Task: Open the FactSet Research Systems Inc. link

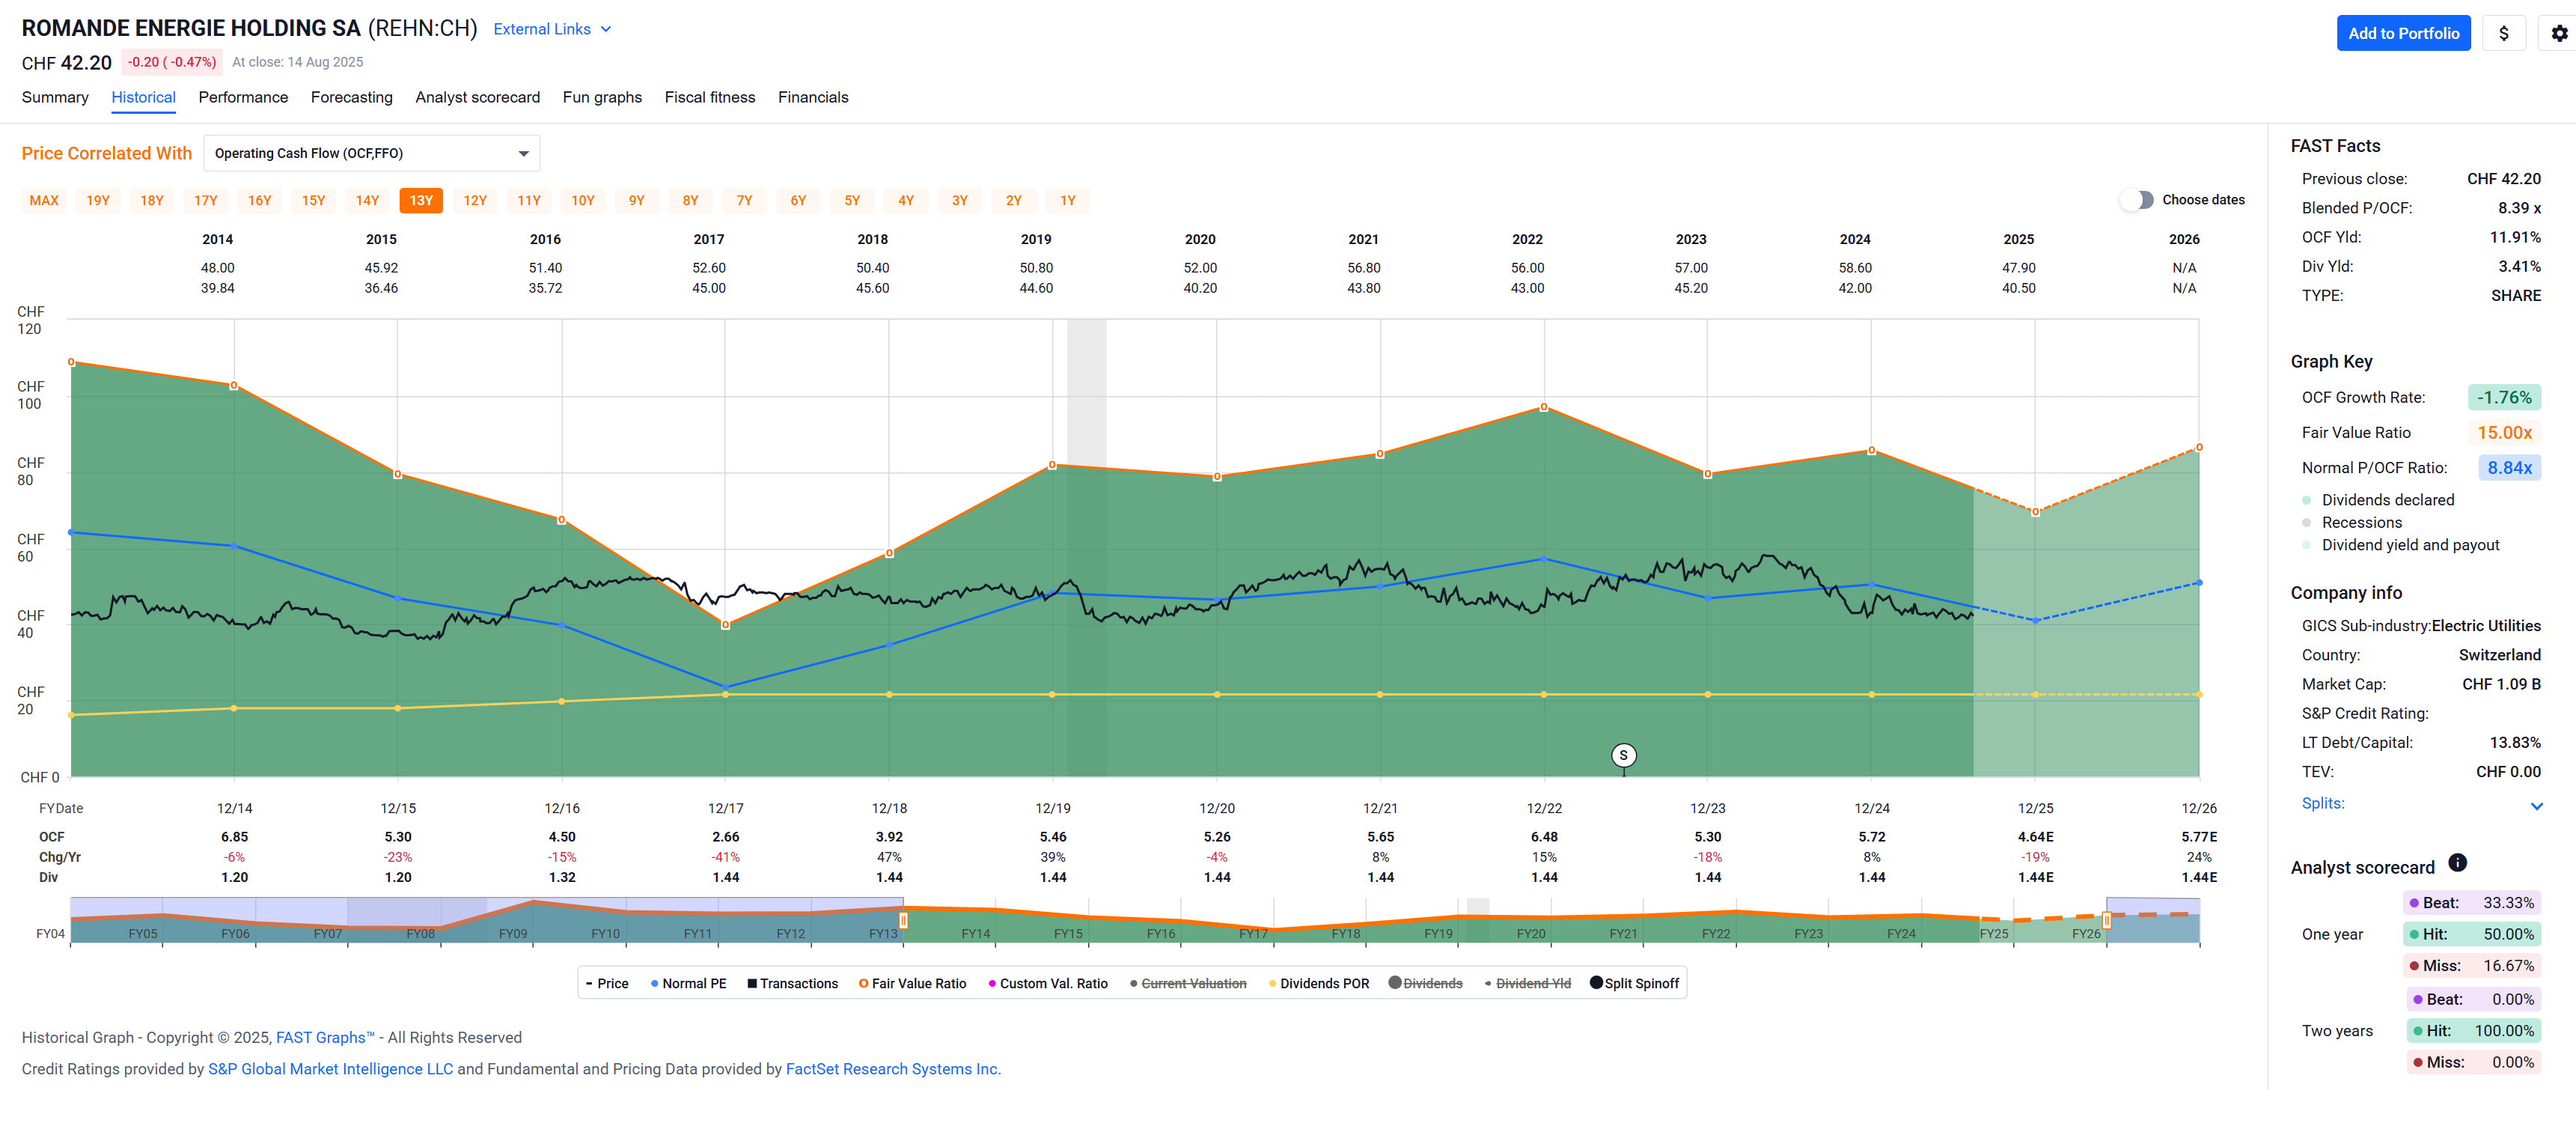Action: click(892, 1069)
